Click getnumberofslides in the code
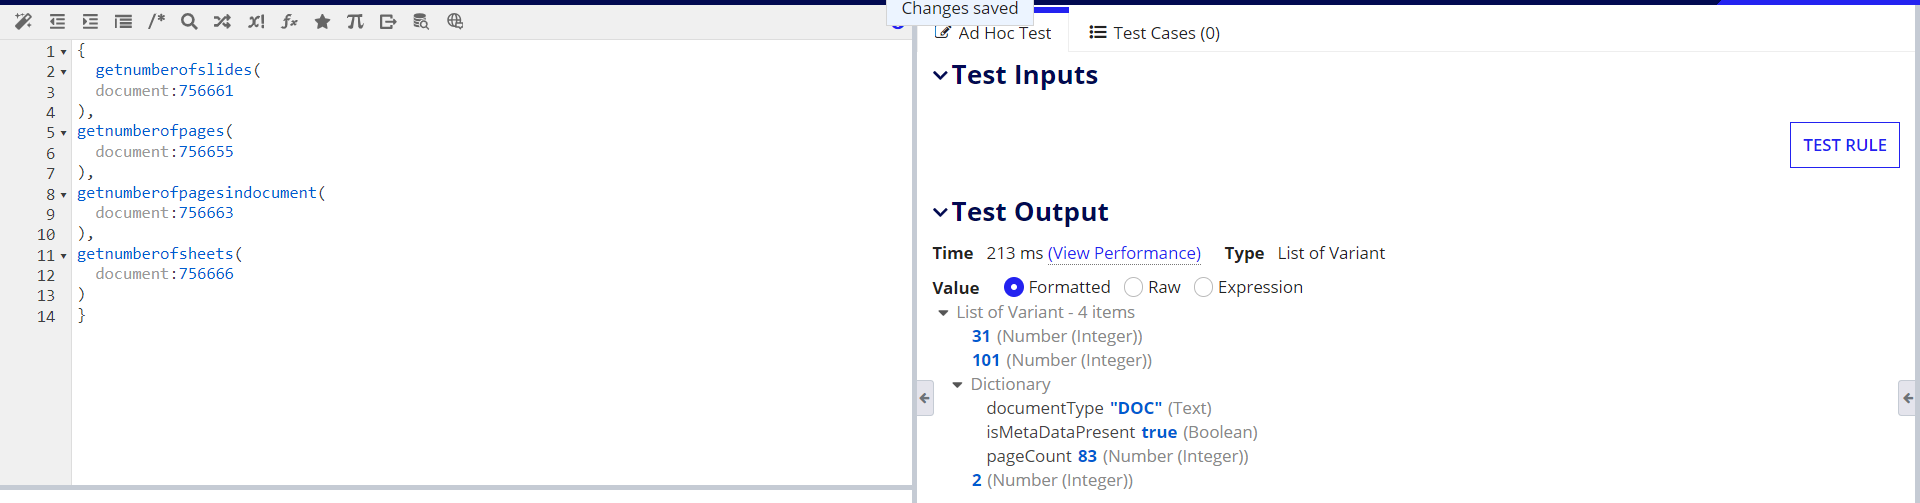The width and height of the screenshot is (1920, 503). 174,70
